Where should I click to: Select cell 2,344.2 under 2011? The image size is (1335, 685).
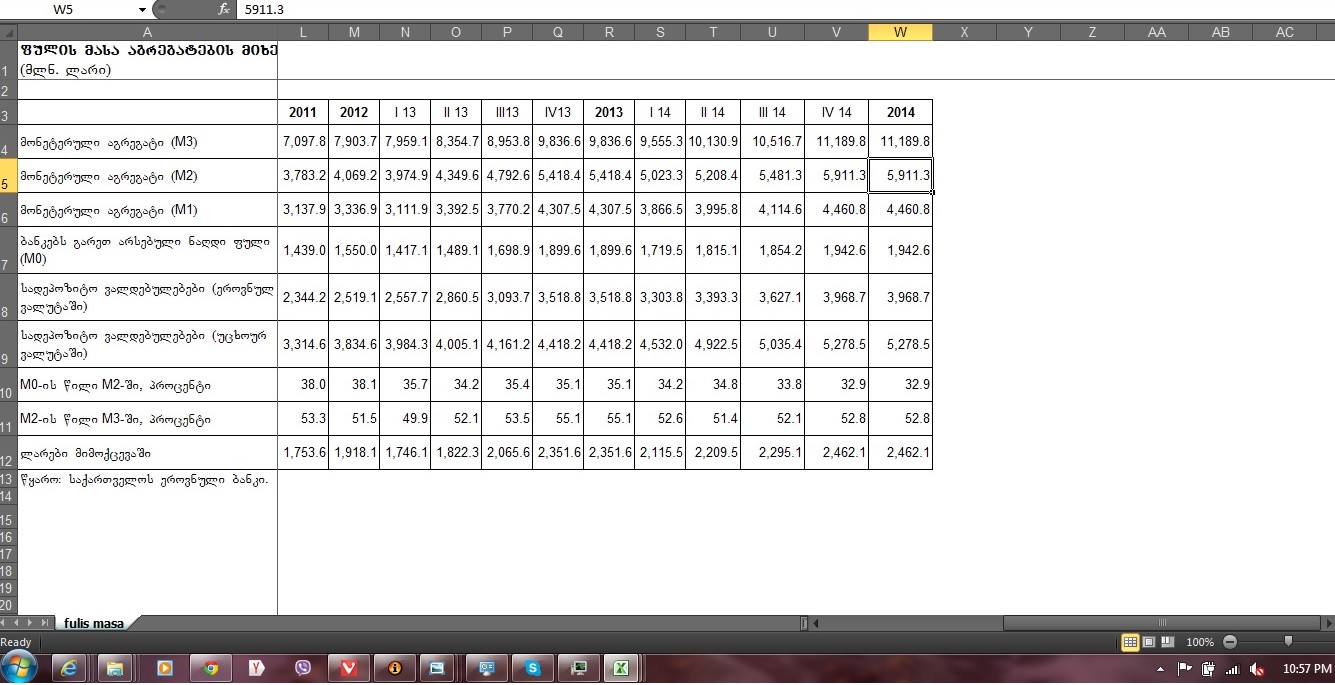tap(303, 297)
